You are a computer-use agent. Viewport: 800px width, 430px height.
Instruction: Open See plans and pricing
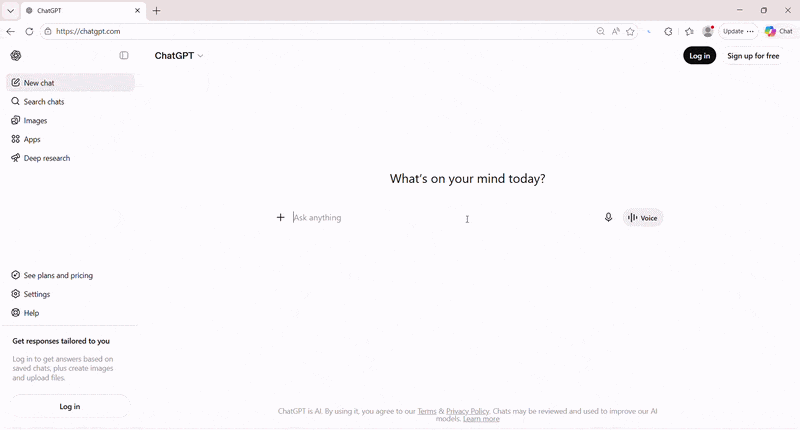pos(70,275)
